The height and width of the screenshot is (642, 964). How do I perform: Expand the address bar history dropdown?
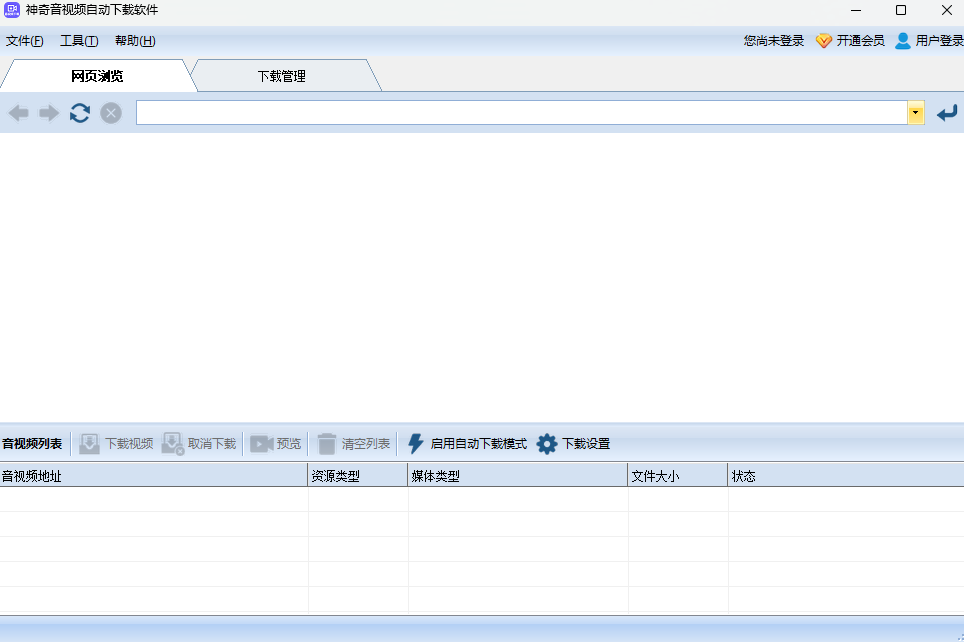pyautogui.click(x=916, y=113)
